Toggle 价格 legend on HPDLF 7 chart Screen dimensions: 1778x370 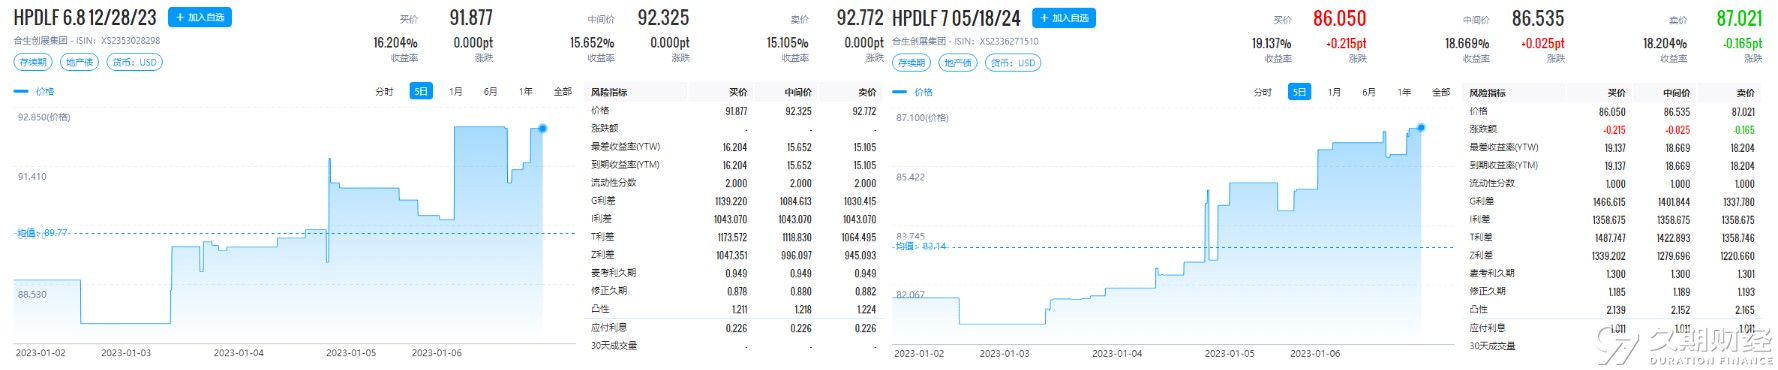(x=913, y=92)
